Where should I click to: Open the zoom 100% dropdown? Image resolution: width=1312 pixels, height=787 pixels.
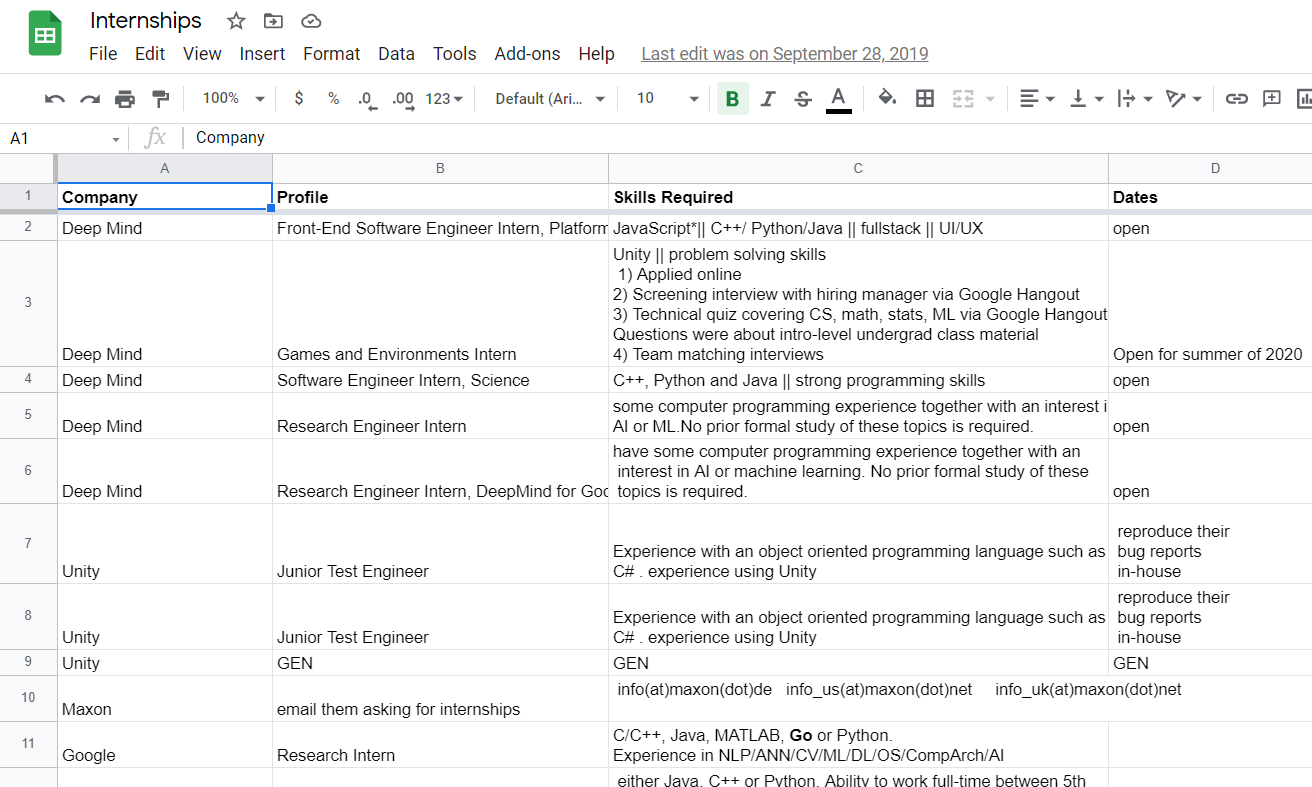233,98
